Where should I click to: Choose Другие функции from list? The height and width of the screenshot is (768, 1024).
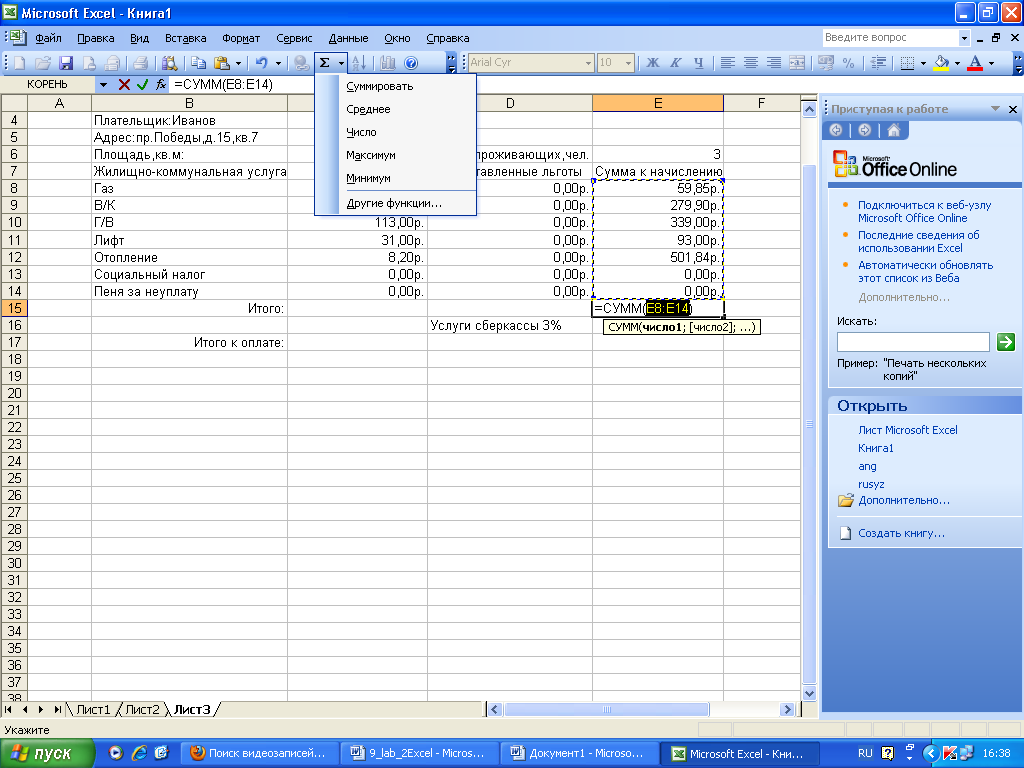pyautogui.click(x=394, y=203)
